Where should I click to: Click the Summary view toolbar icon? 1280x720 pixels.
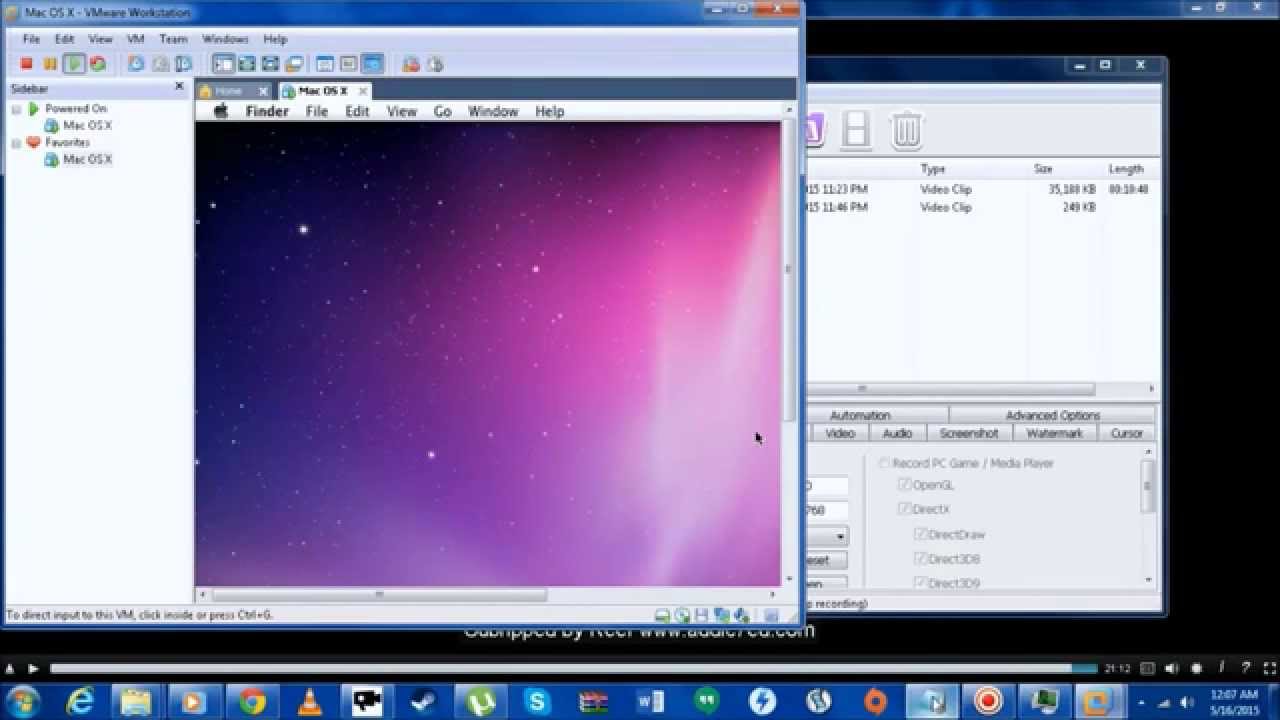point(325,64)
